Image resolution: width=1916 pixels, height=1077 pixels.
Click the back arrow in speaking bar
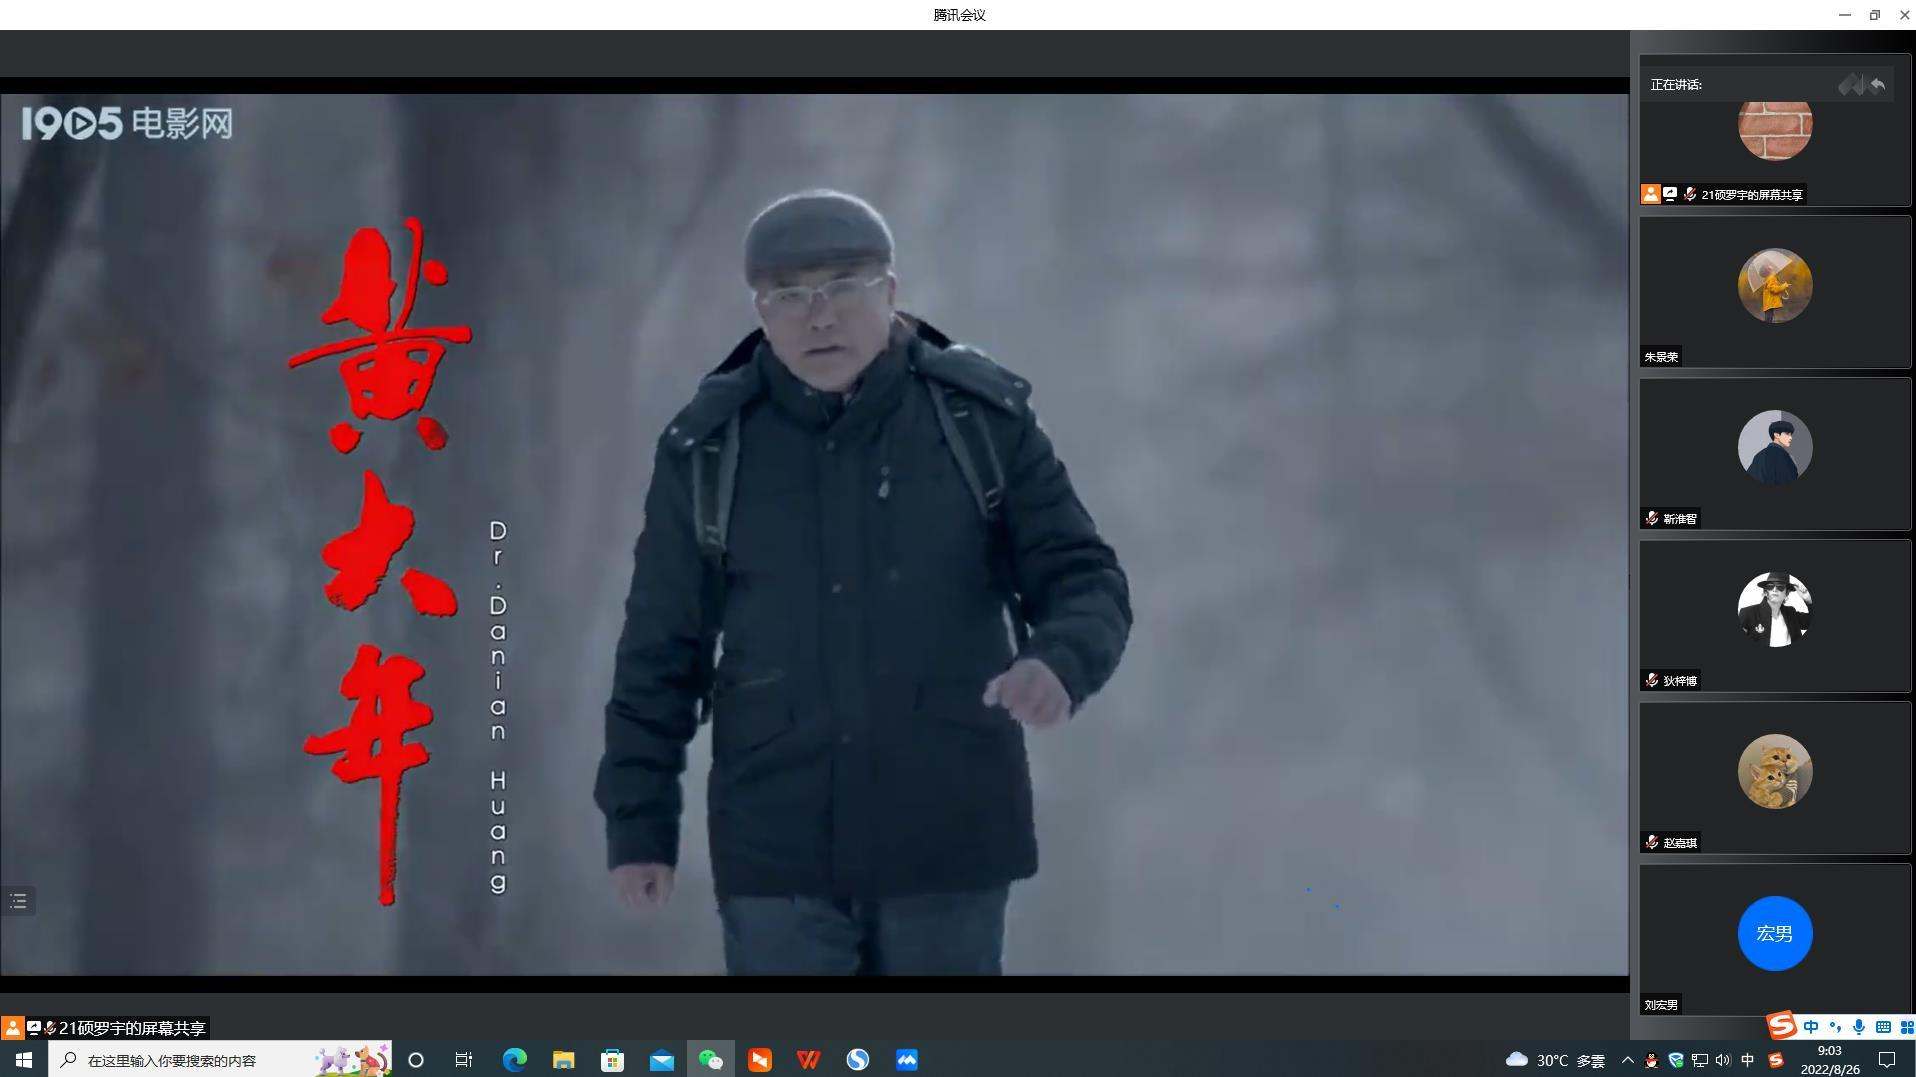[1878, 85]
